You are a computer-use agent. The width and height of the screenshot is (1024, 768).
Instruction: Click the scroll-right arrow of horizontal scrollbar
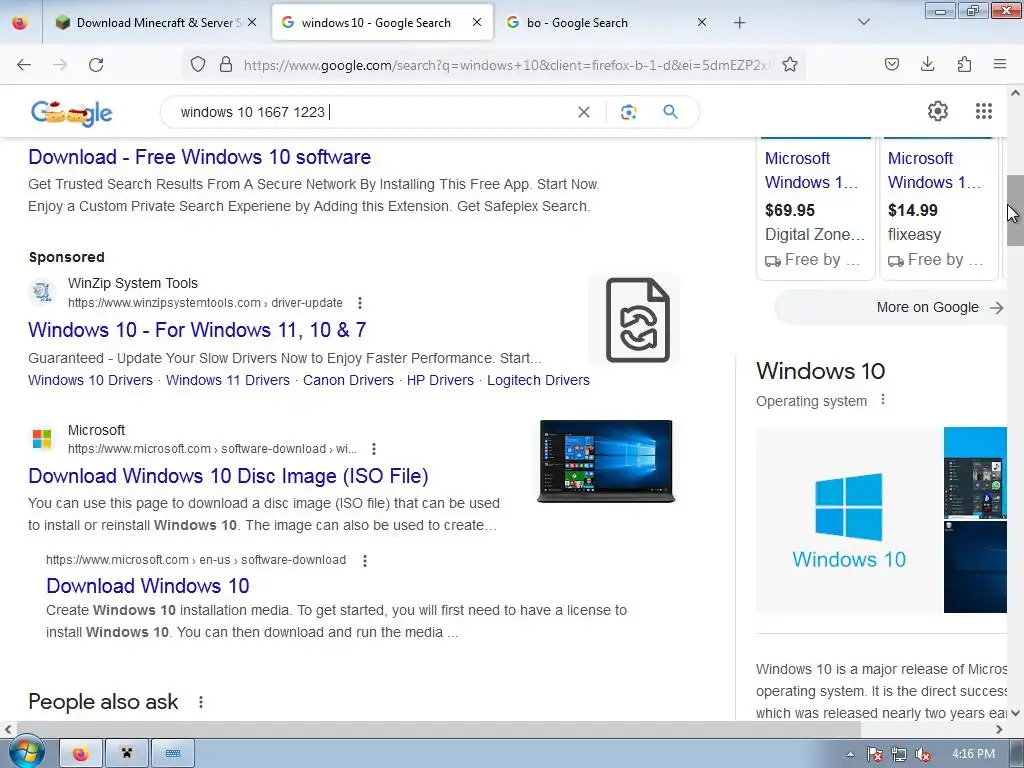(999, 729)
